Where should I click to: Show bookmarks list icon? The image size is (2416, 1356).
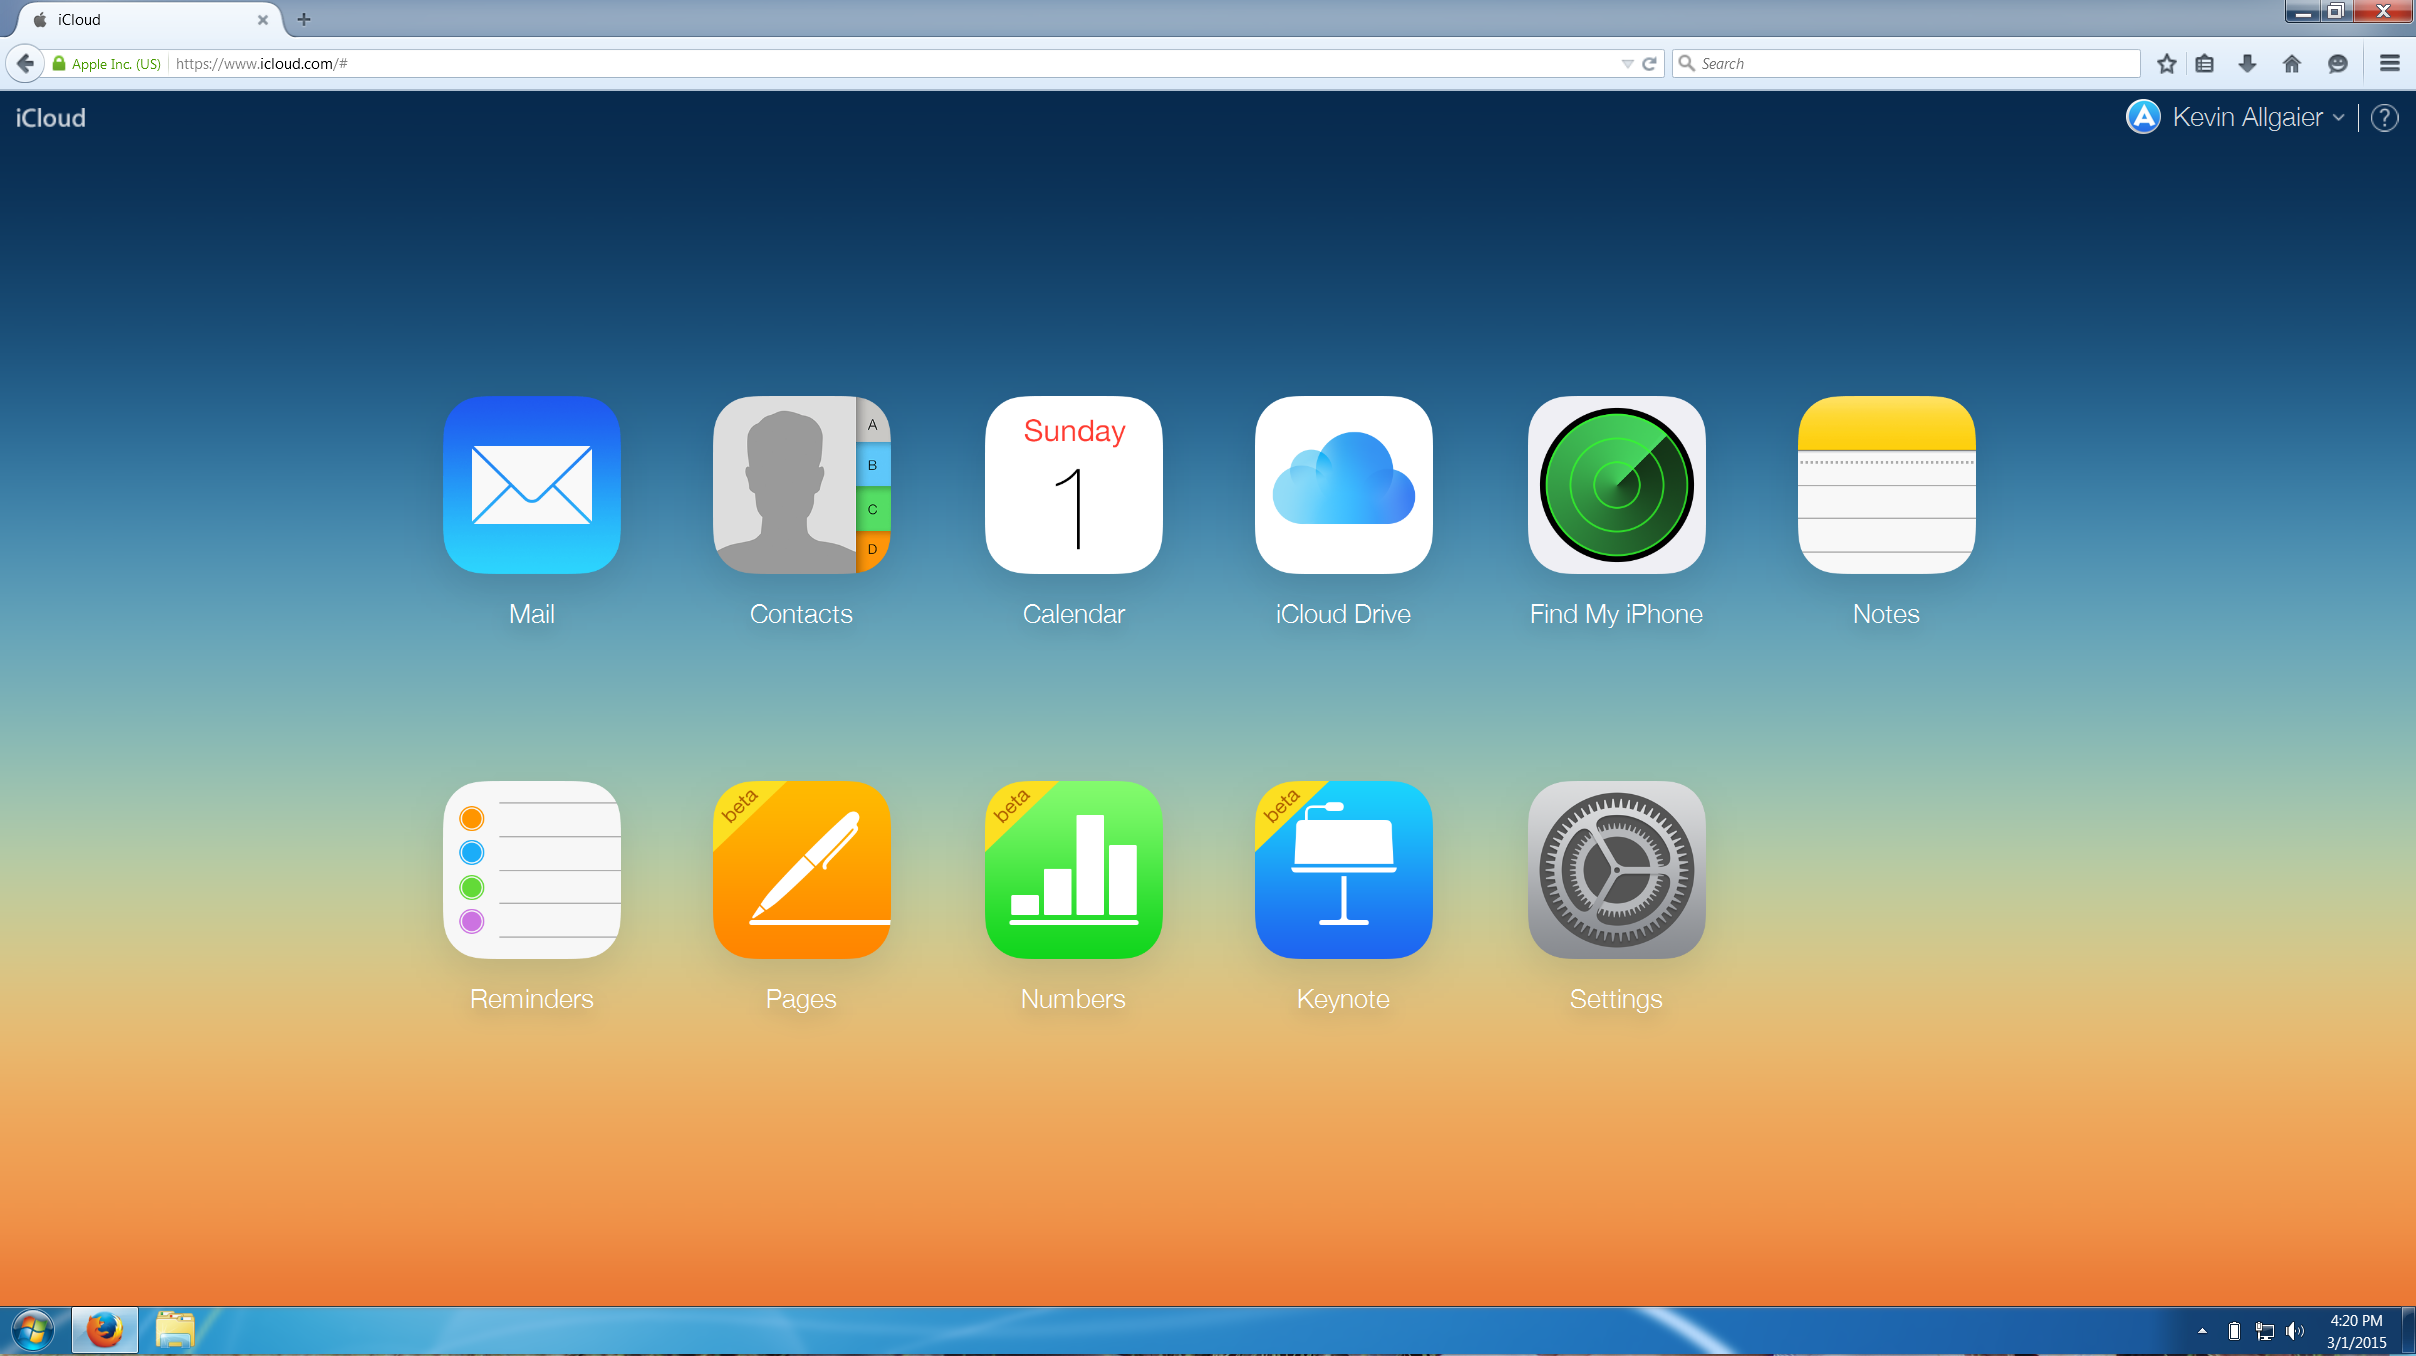(x=2205, y=63)
